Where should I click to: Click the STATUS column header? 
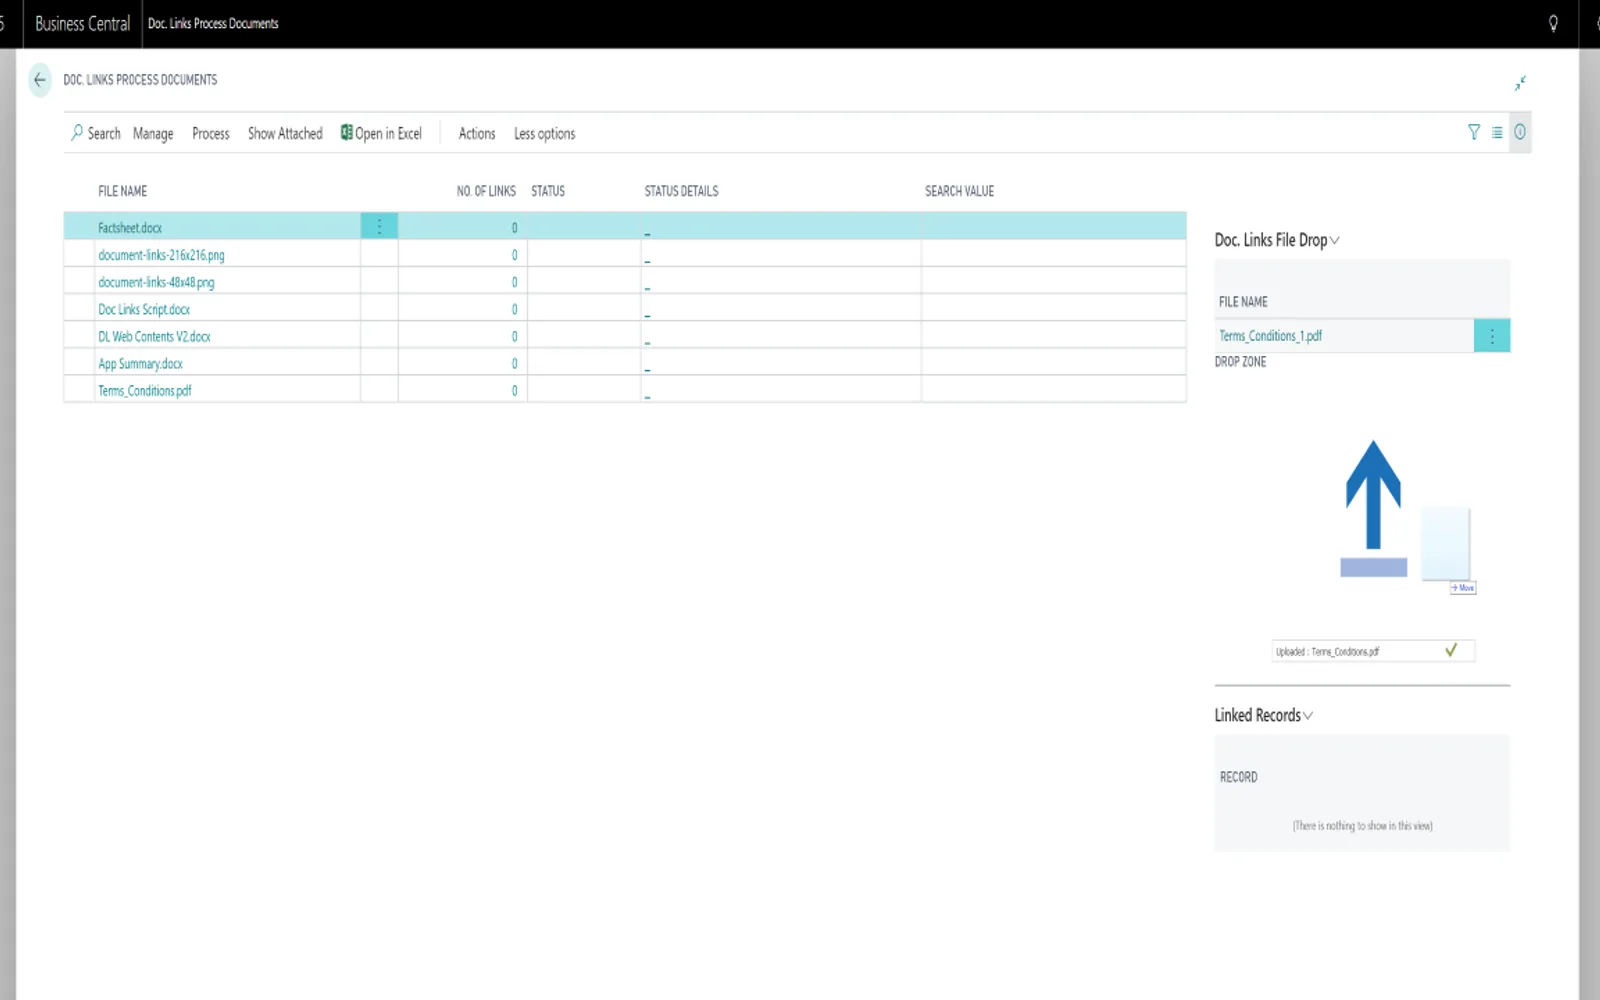coord(548,191)
